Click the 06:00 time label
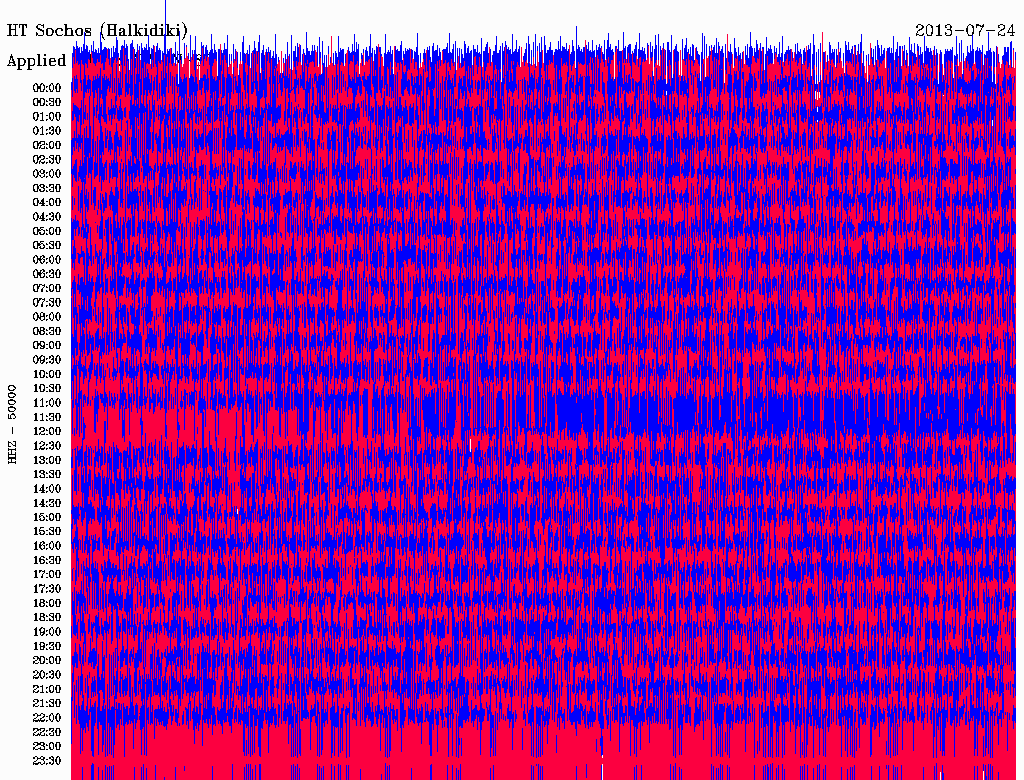 pyautogui.click(x=47, y=259)
